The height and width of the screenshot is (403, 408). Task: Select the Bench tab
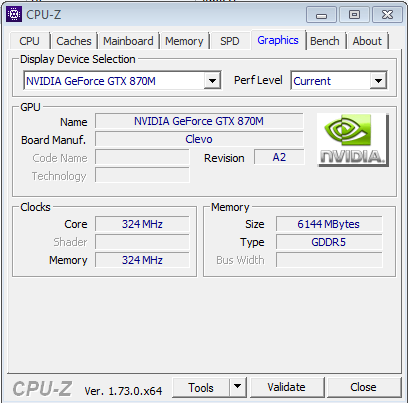[325, 41]
